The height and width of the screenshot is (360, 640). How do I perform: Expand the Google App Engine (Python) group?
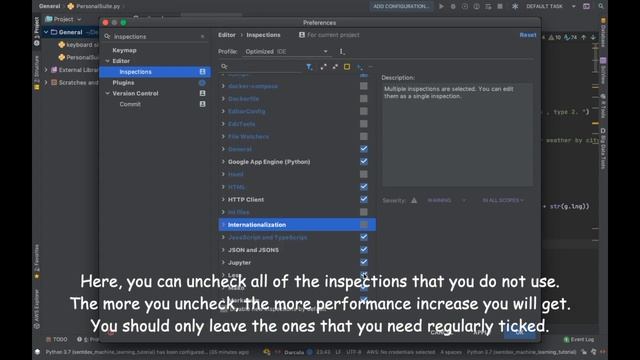click(x=223, y=162)
